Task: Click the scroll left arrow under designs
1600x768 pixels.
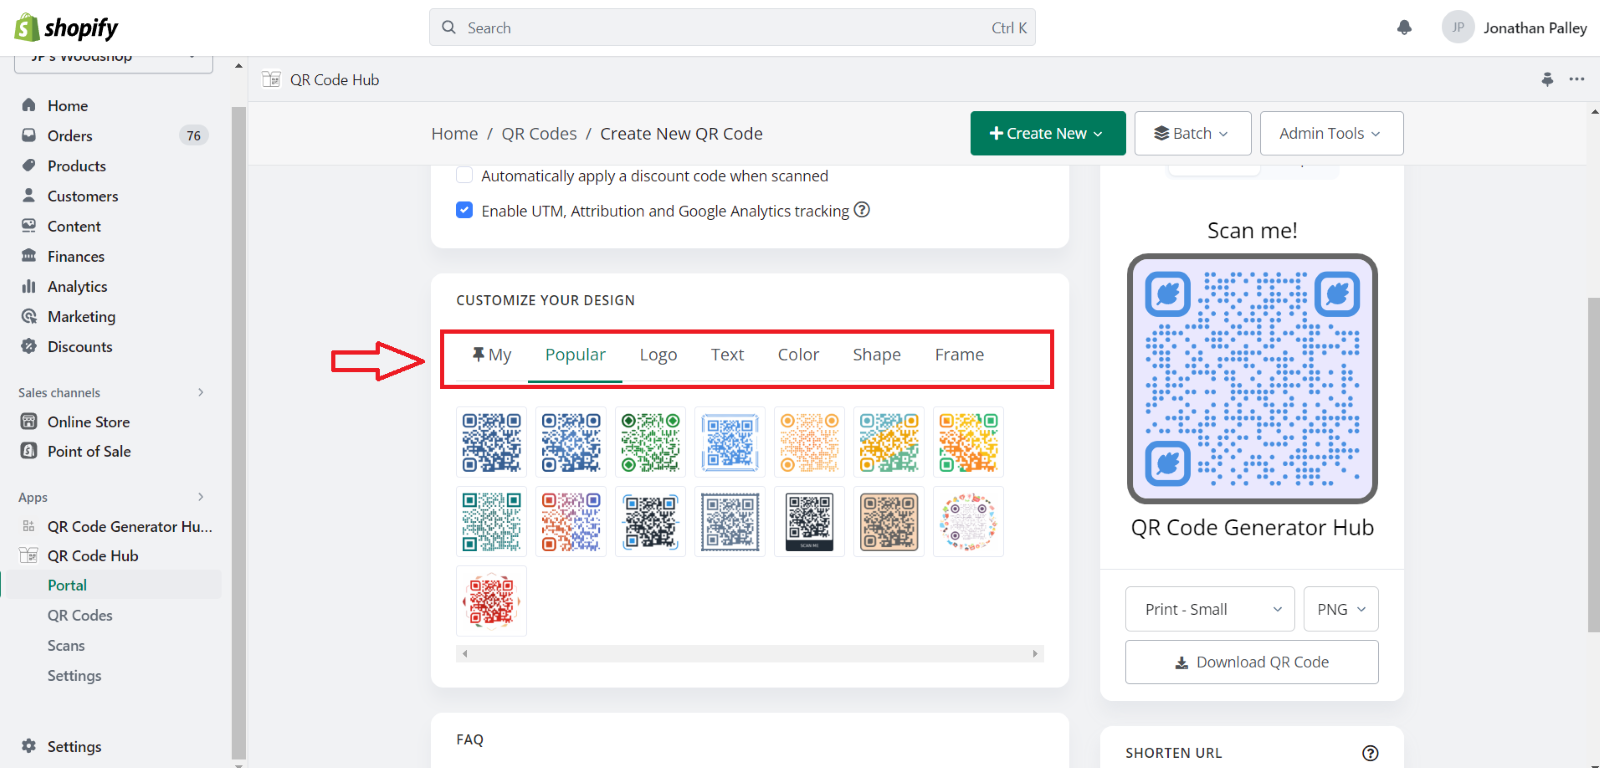Action: pyautogui.click(x=465, y=654)
